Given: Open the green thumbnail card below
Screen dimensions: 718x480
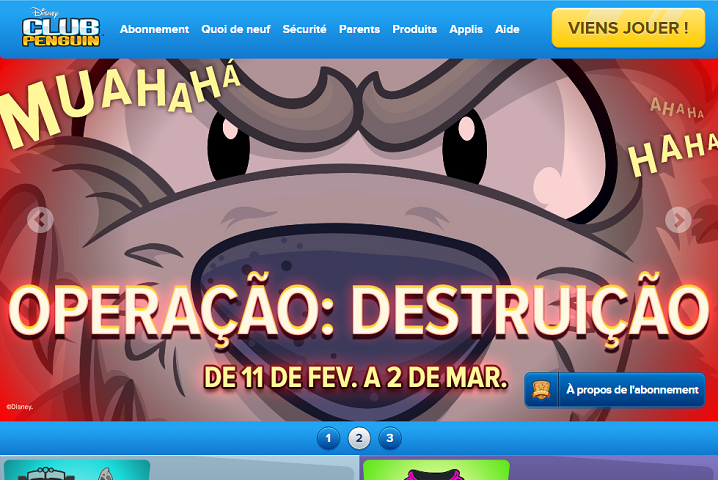Looking at the screenshot, I should click(x=436, y=470).
